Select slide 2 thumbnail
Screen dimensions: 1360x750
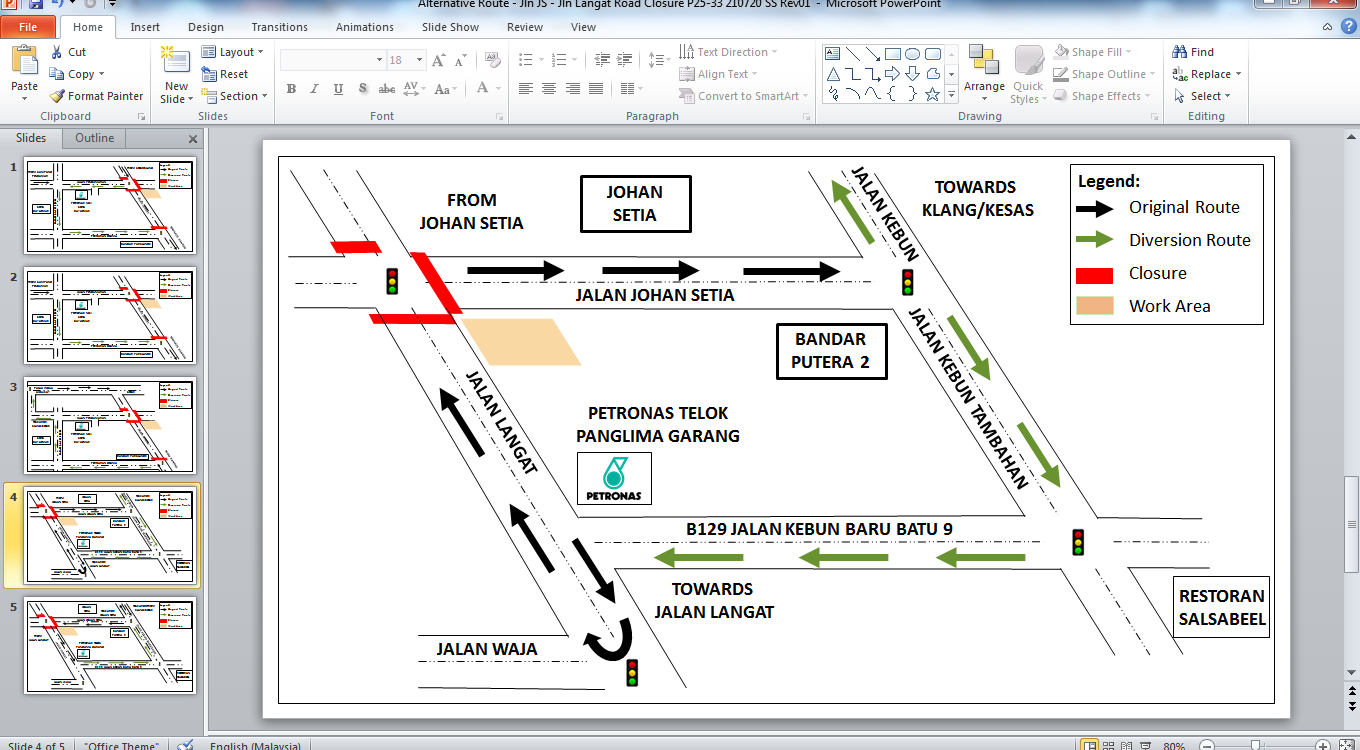click(110, 315)
